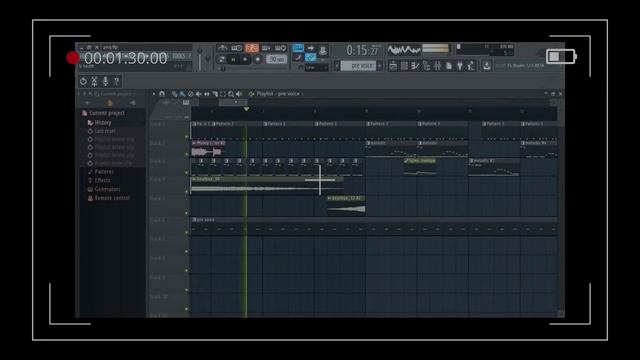This screenshot has height=360, width=640.
Task: Open Patterns in the browser tree
Action: tap(101, 172)
